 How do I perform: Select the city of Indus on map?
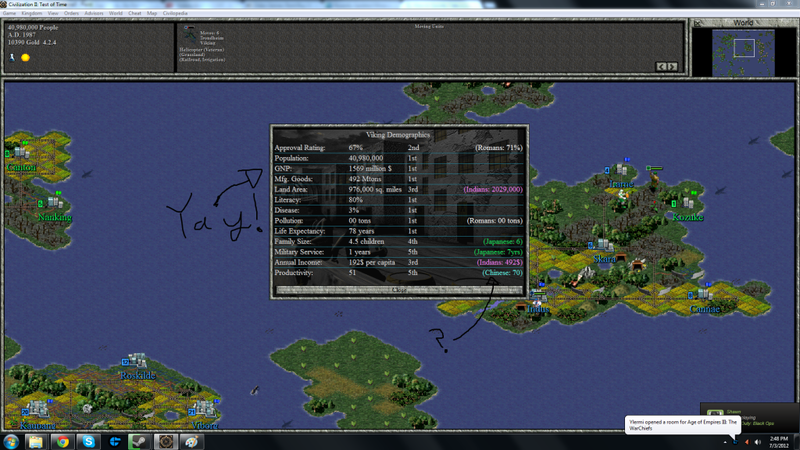tap(537, 295)
